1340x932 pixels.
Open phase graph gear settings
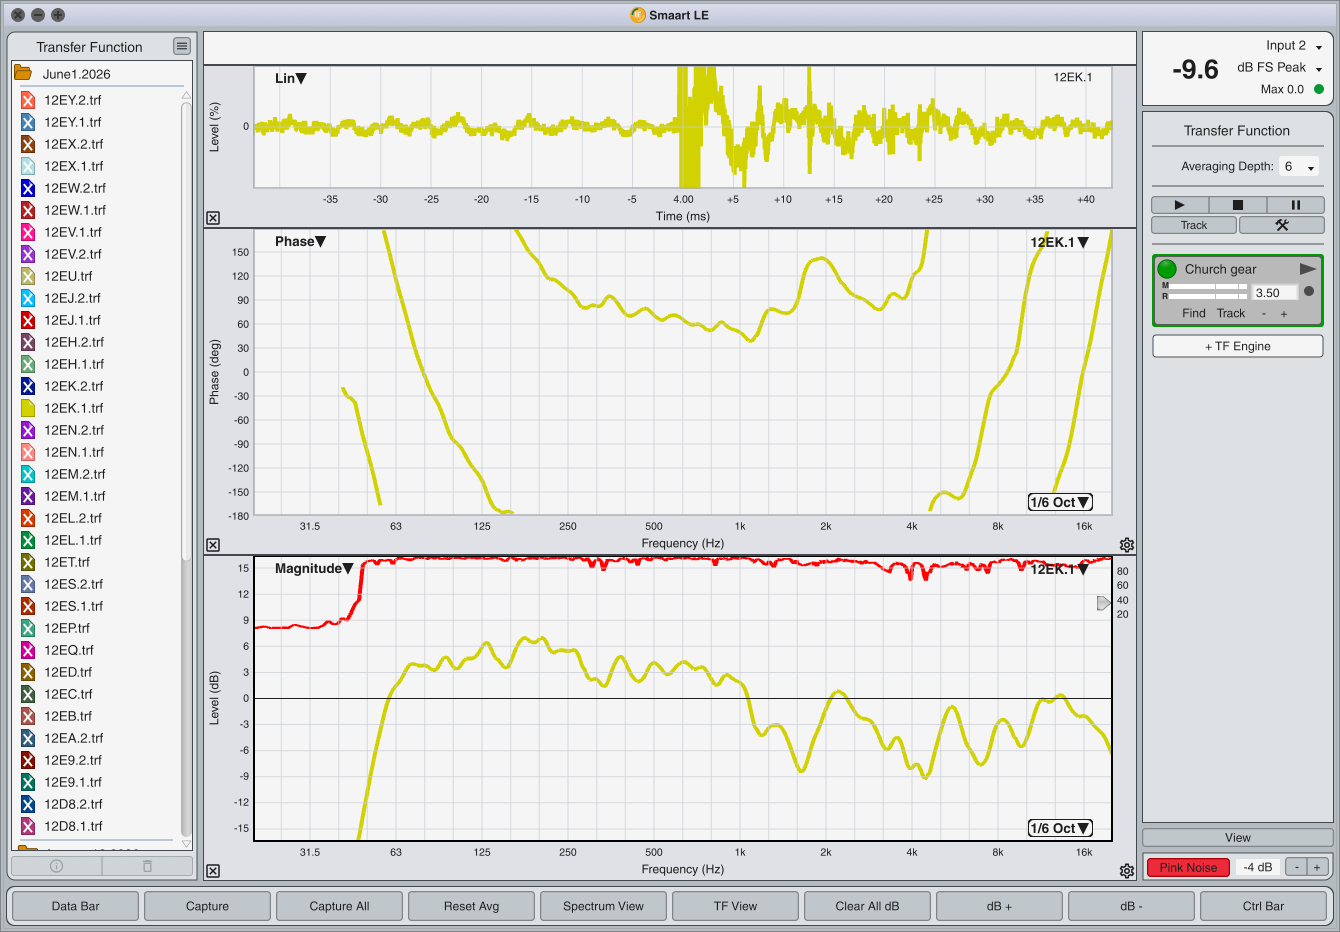point(1127,545)
